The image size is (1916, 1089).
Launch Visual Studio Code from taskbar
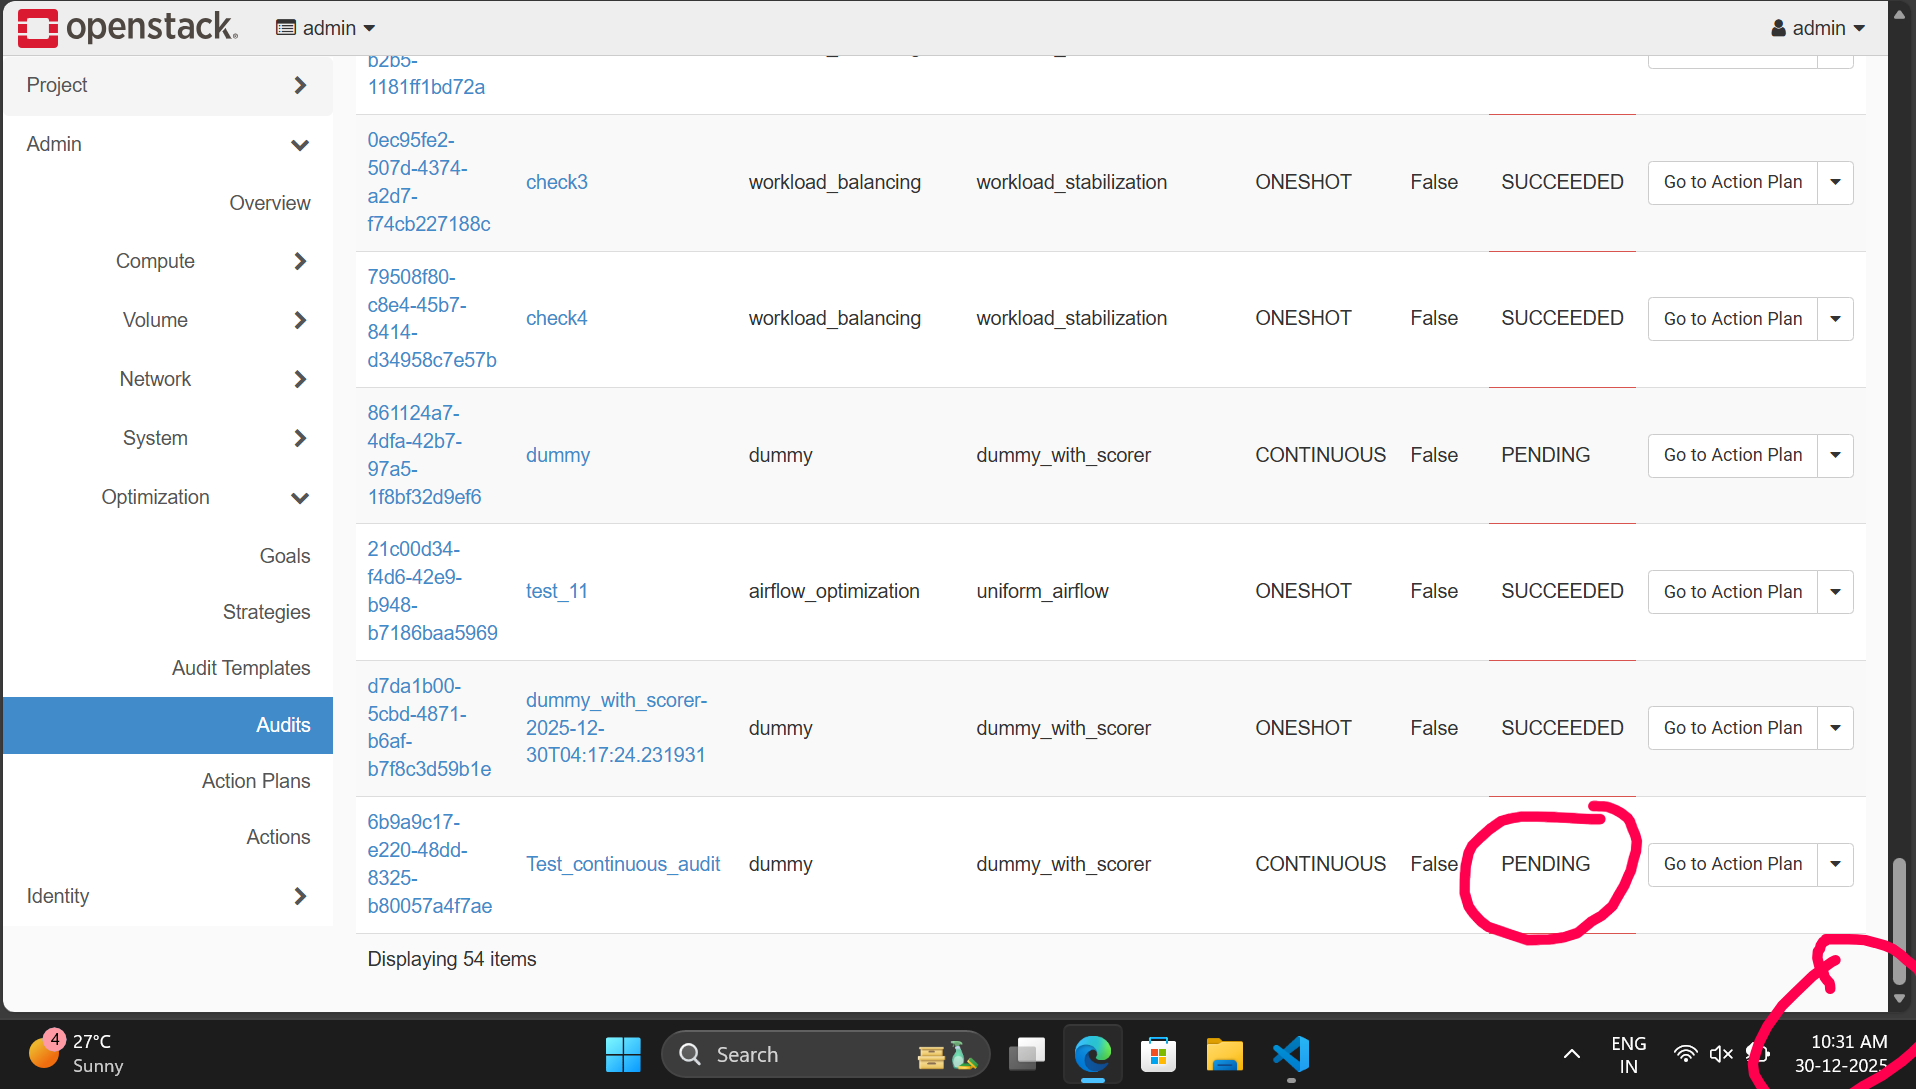pos(1291,1054)
